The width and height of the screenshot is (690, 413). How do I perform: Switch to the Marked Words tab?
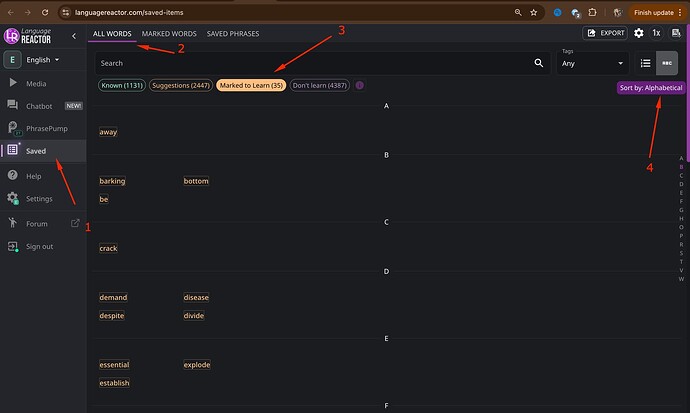tap(169, 33)
